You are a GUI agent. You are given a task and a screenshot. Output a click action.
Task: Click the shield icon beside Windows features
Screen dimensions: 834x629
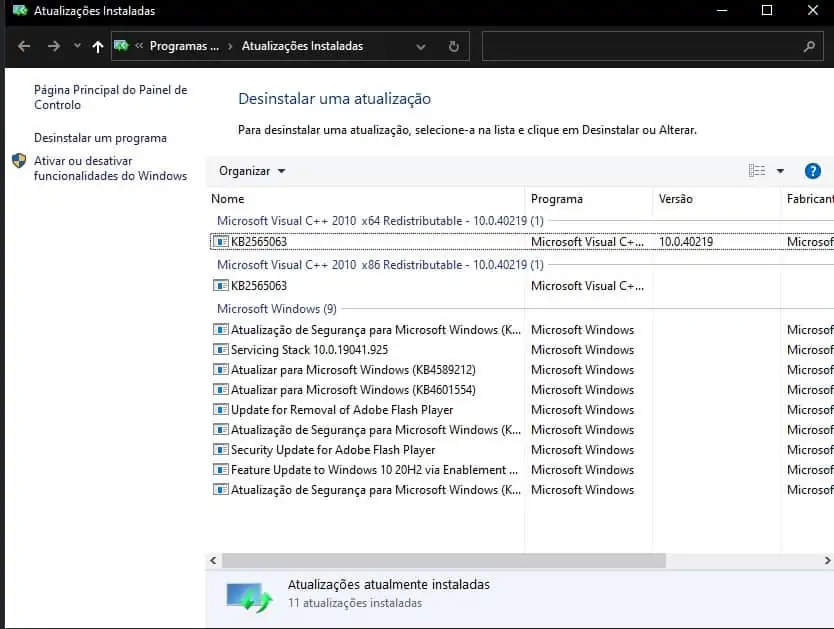[19, 161]
